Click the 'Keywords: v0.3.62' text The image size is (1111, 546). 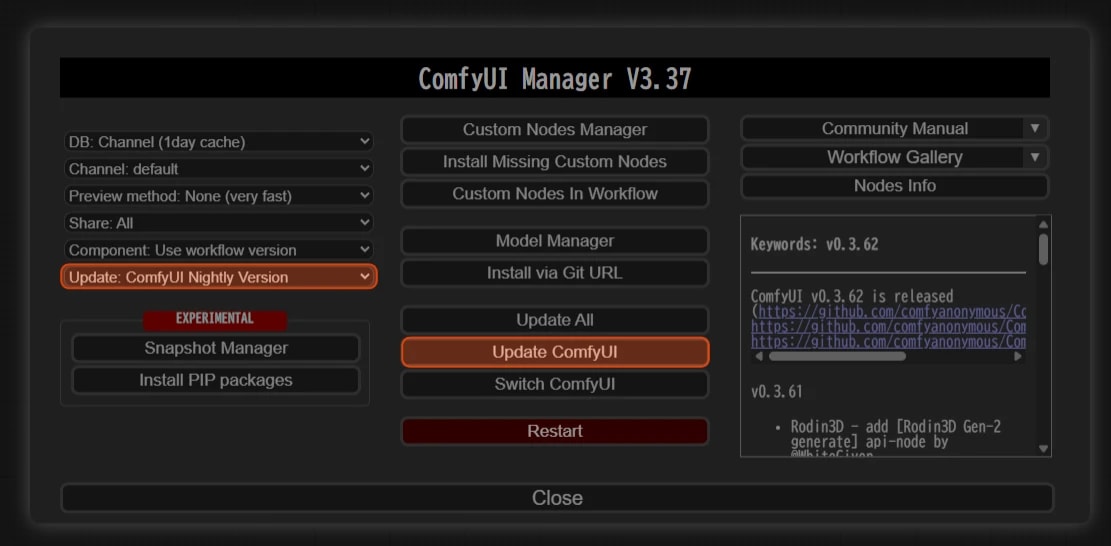(814, 244)
